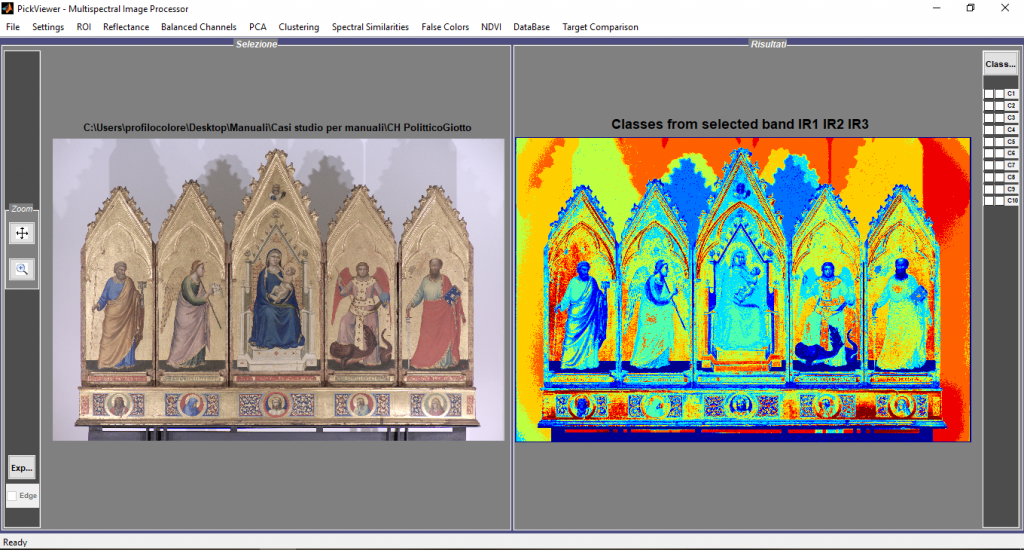
Task: Enable the Edge checkbox
Action: pyautogui.click(x=12, y=496)
